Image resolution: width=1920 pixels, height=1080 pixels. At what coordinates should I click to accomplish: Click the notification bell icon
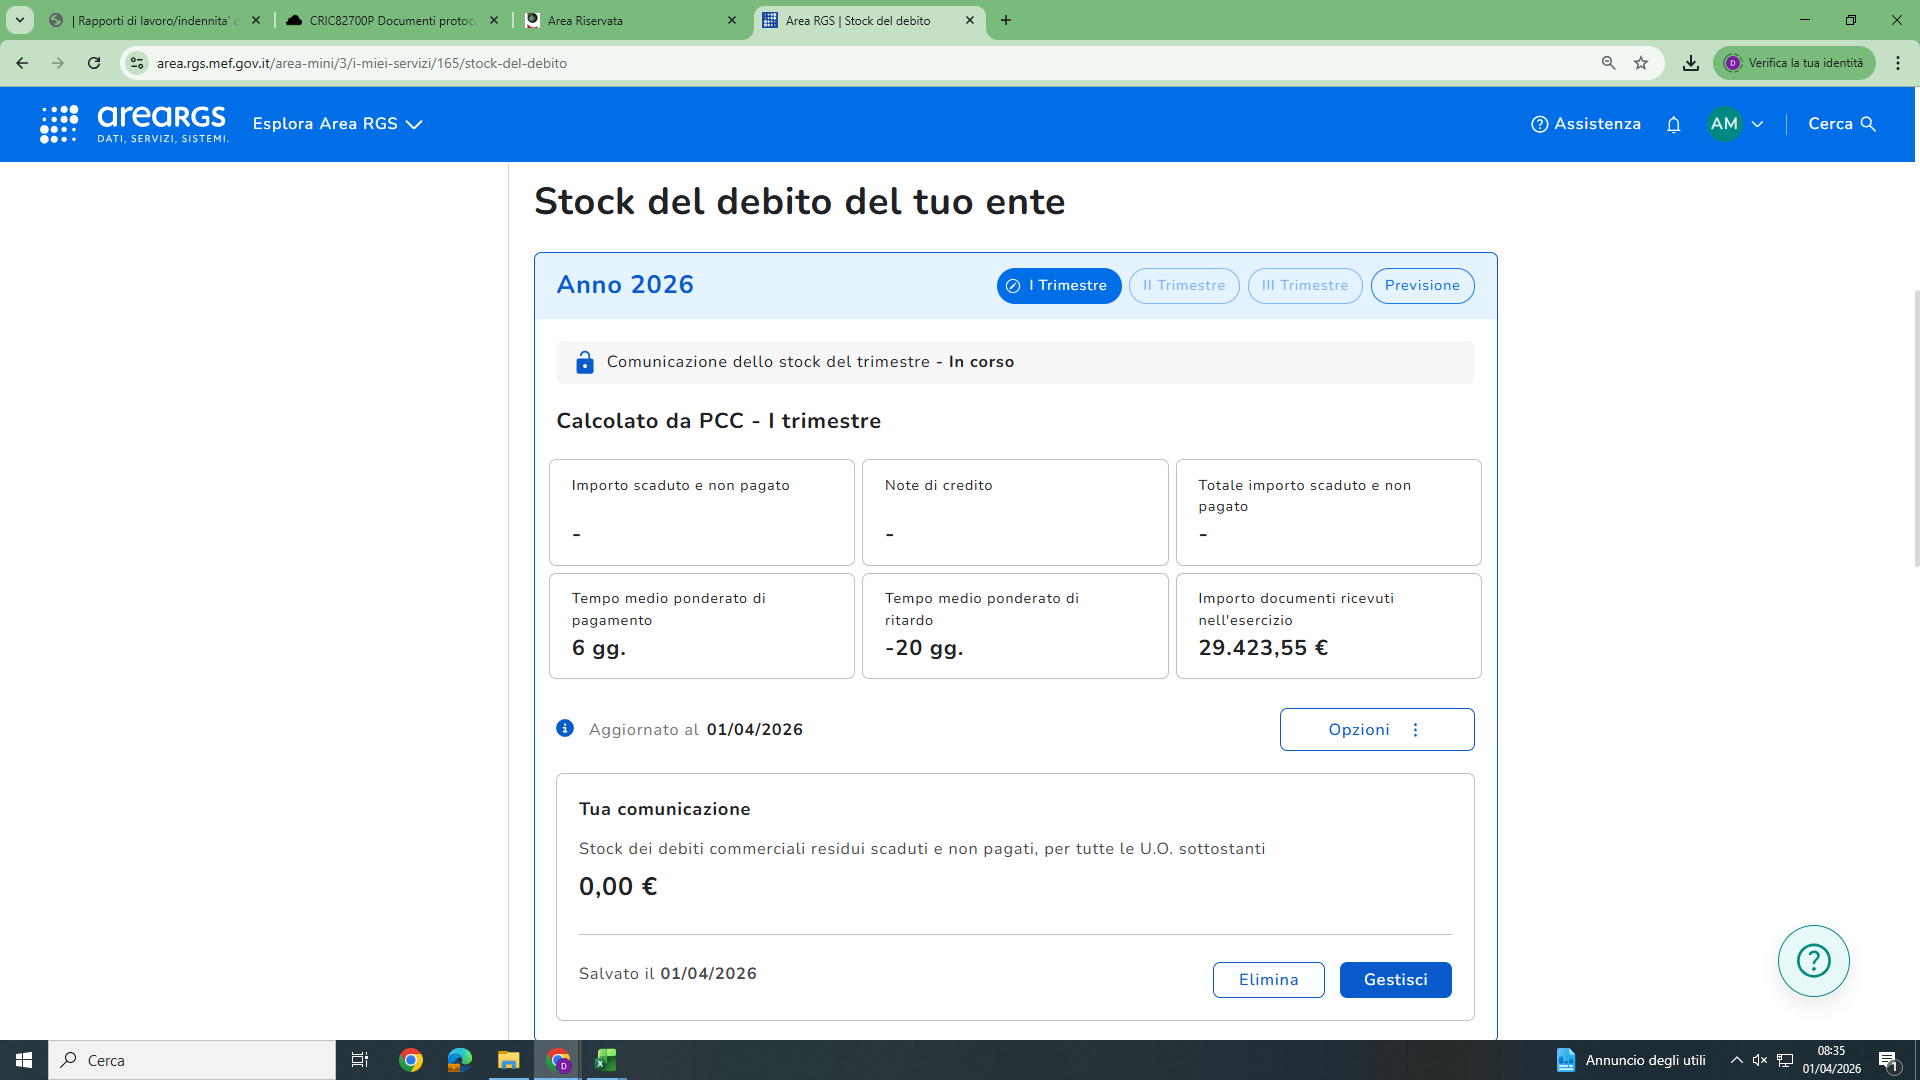(1673, 124)
